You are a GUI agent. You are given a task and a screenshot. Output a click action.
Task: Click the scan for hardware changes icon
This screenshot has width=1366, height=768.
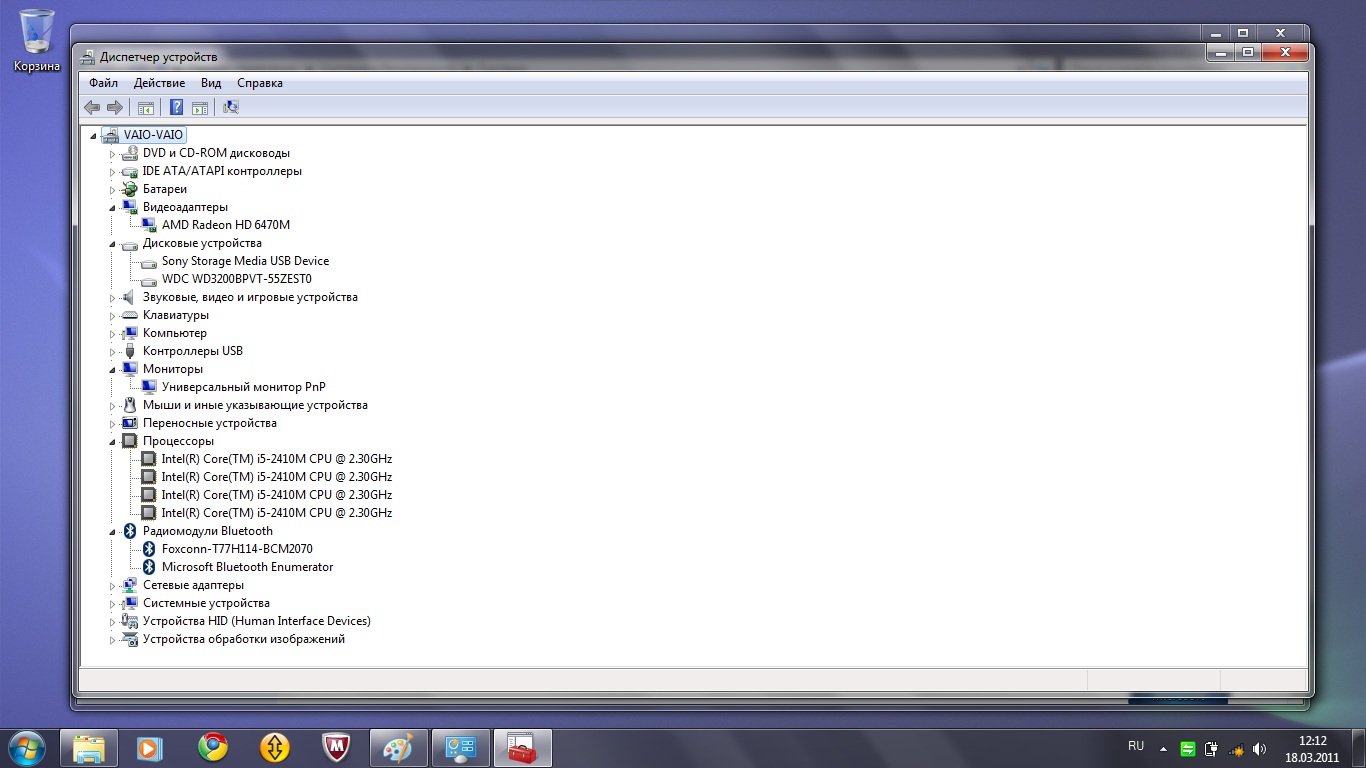[x=231, y=108]
